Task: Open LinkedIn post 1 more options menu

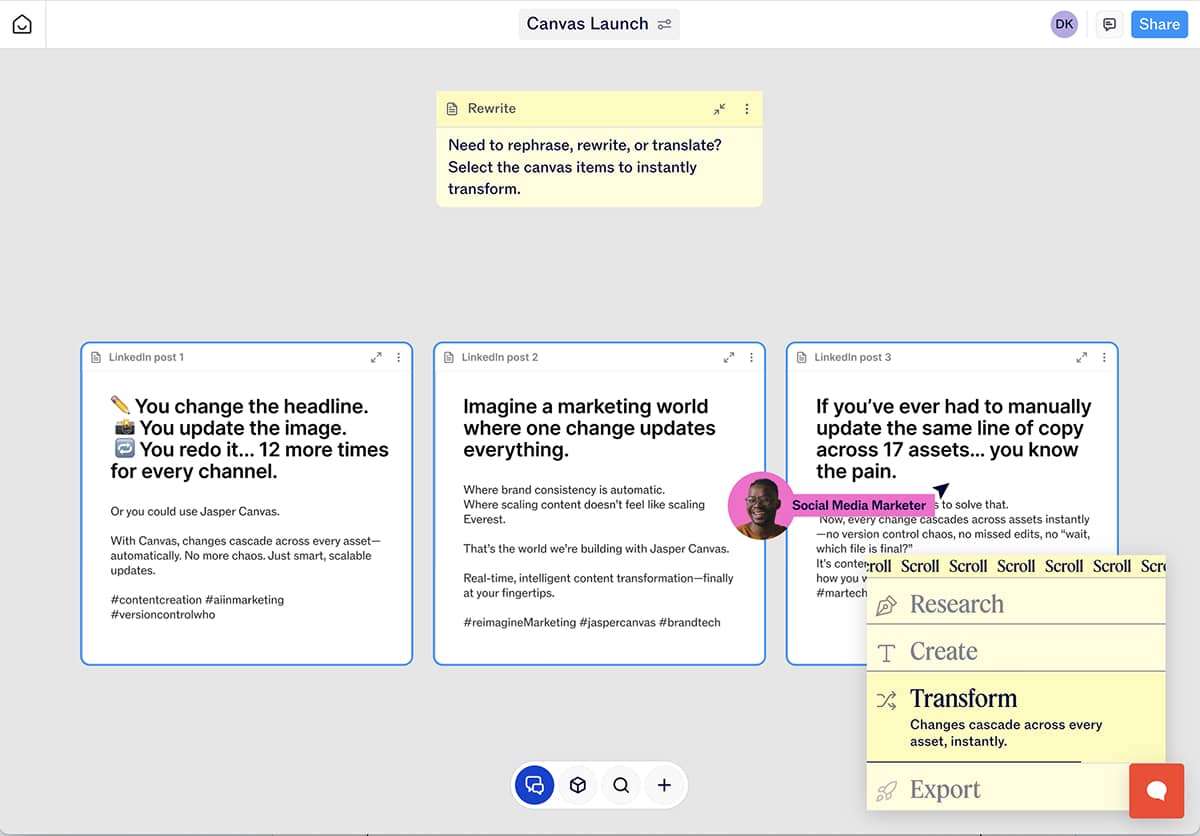Action: pos(399,357)
